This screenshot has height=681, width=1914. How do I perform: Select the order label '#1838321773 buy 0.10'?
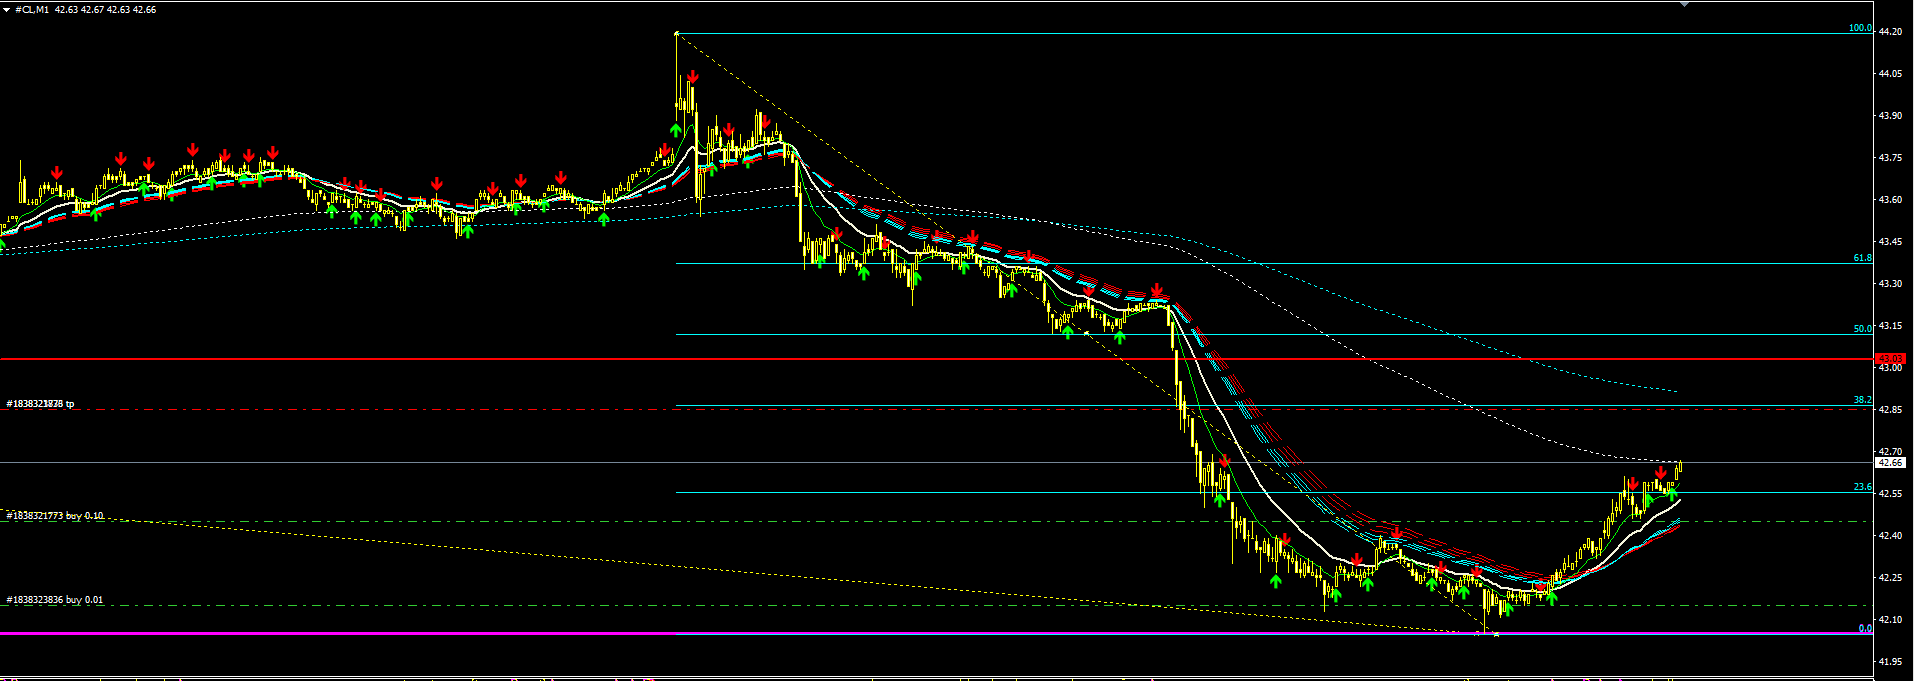pyautogui.click(x=55, y=516)
